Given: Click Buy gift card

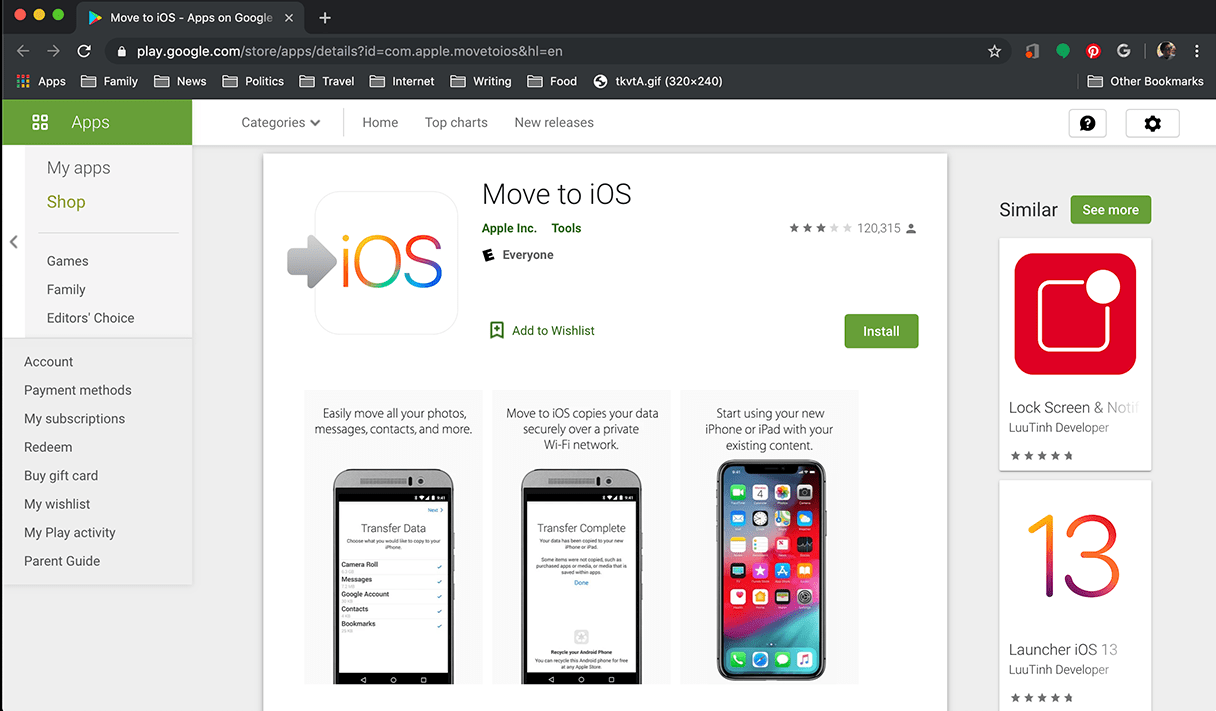Looking at the screenshot, I should [x=61, y=476].
